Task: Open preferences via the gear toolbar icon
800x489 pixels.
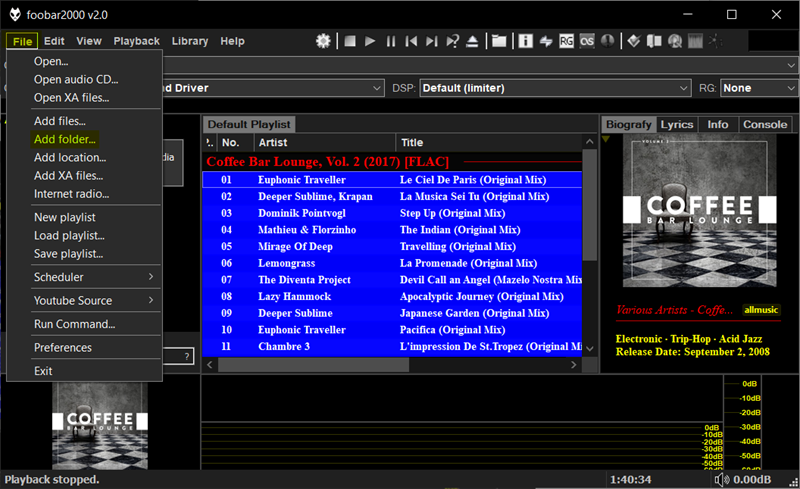Action: [x=323, y=41]
